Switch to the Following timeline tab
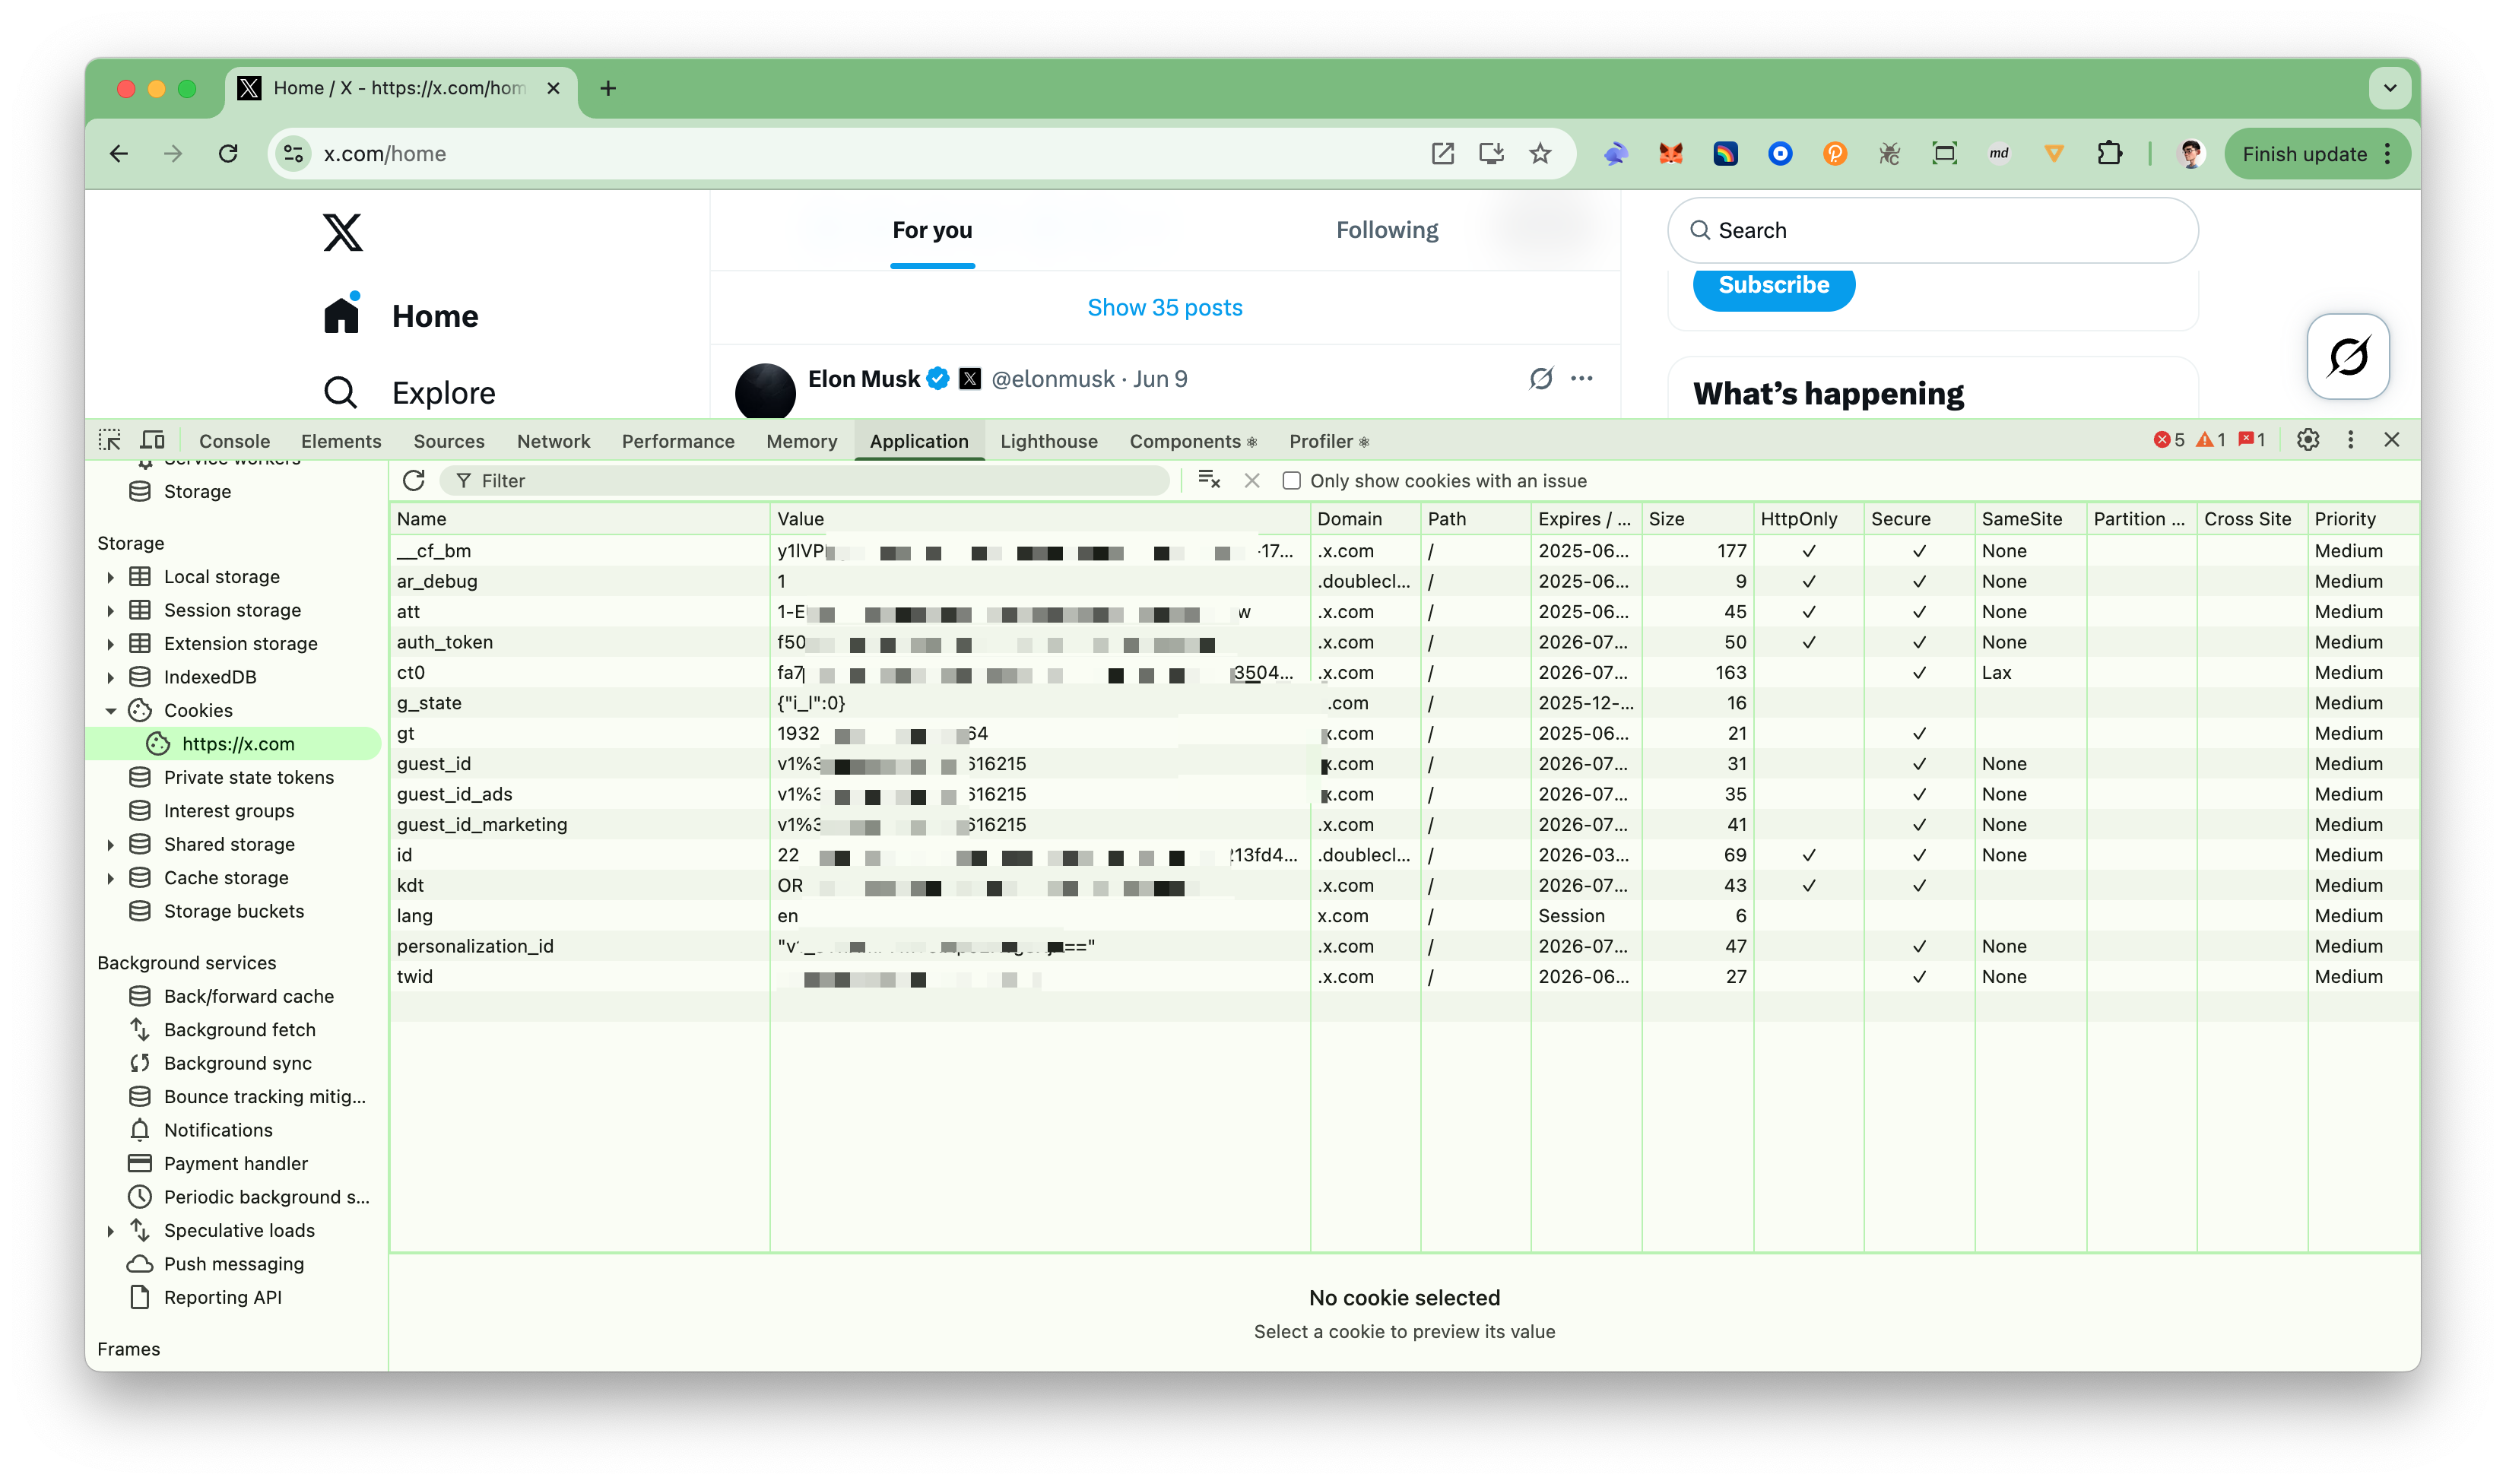The image size is (2506, 1484). 1386,230
